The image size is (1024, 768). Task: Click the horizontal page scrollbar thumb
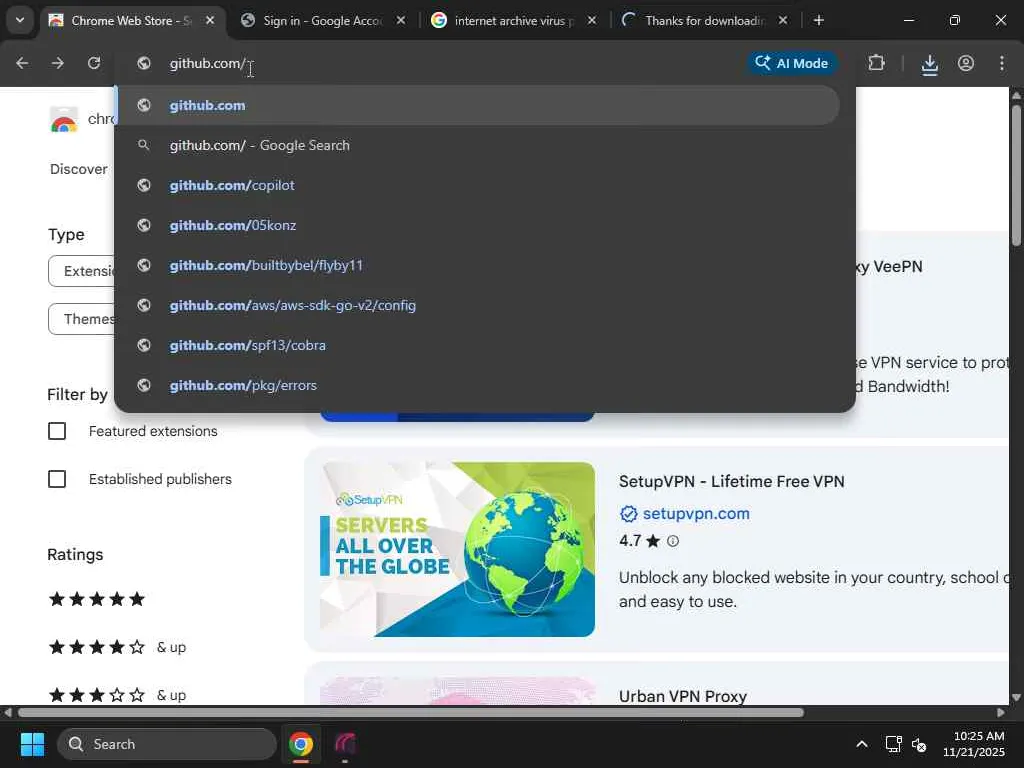click(411, 712)
